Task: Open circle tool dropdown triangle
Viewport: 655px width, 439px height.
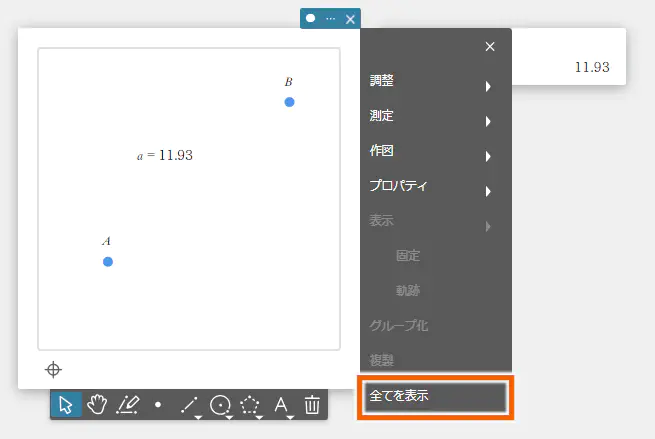Action: pos(229,417)
